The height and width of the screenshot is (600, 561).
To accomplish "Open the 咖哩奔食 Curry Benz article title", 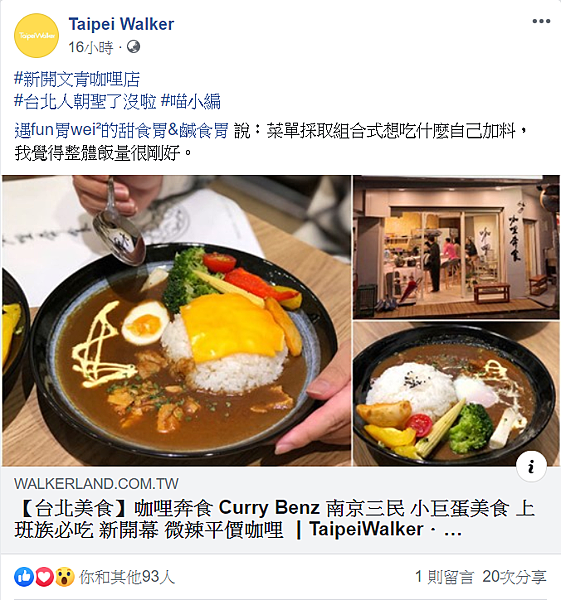I will click(274, 519).
